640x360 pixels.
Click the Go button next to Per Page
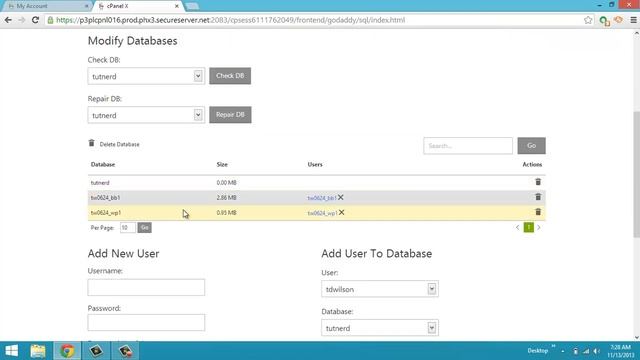[x=144, y=227]
